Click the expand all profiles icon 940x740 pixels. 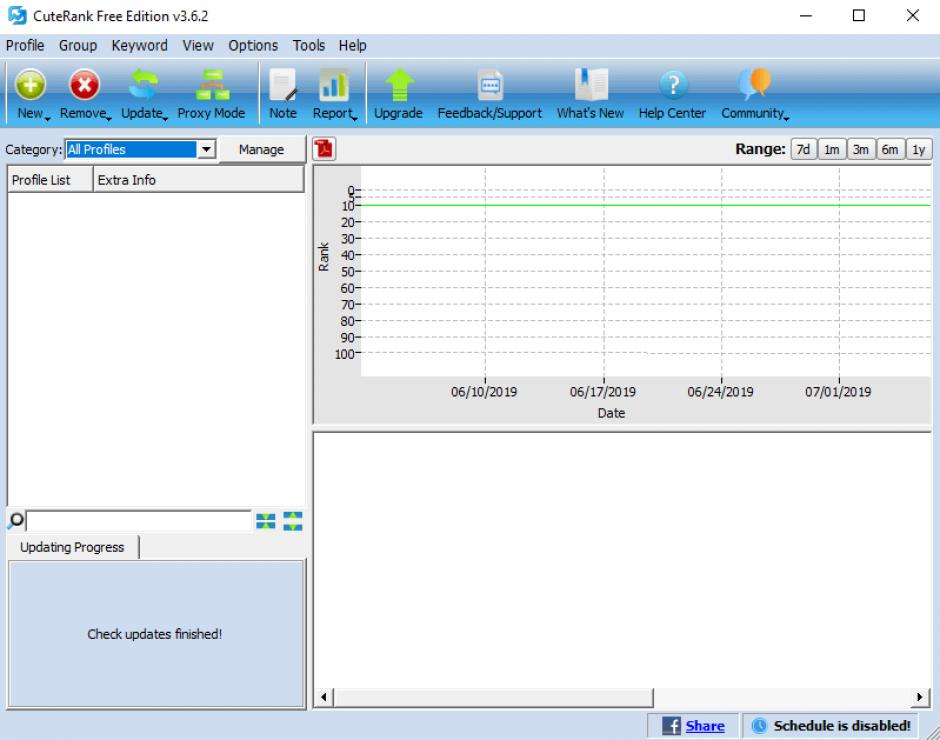pyautogui.click(x=293, y=521)
